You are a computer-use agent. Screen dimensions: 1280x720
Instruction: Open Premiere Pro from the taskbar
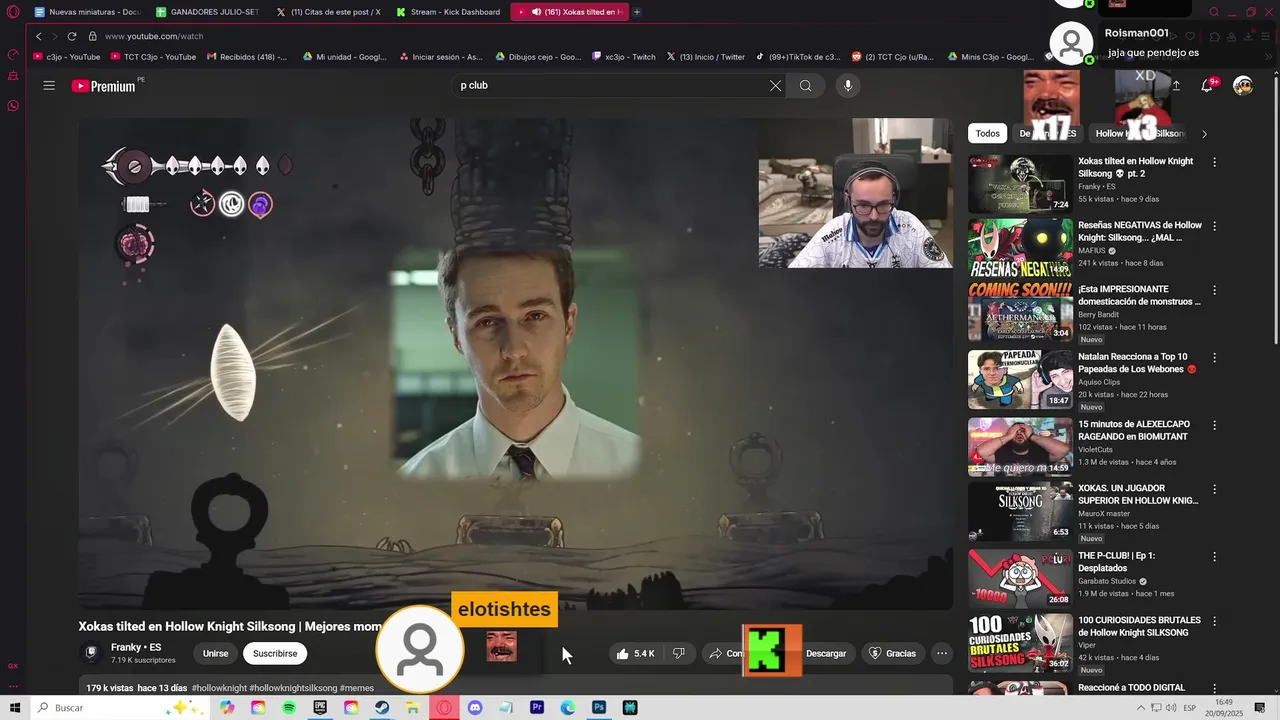tap(537, 708)
